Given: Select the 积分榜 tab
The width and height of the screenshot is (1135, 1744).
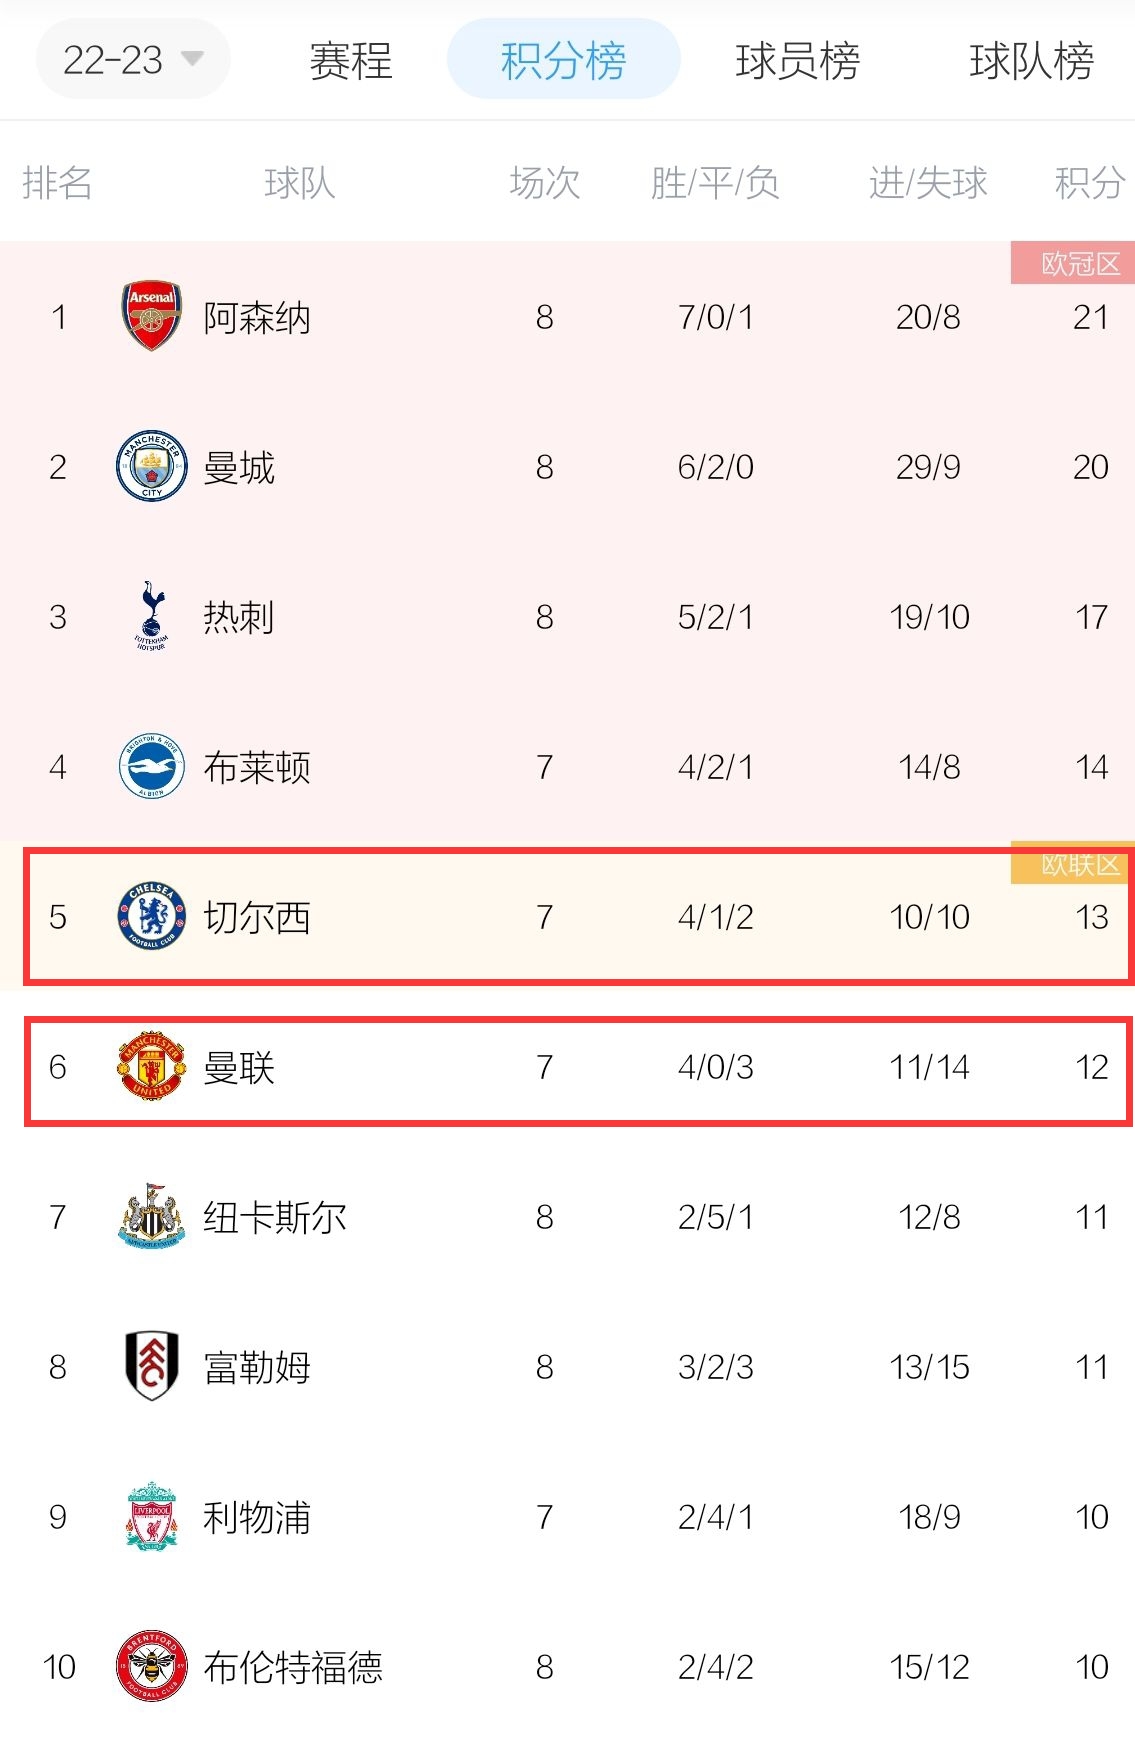Looking at the screenshot, I should point(563,60).
